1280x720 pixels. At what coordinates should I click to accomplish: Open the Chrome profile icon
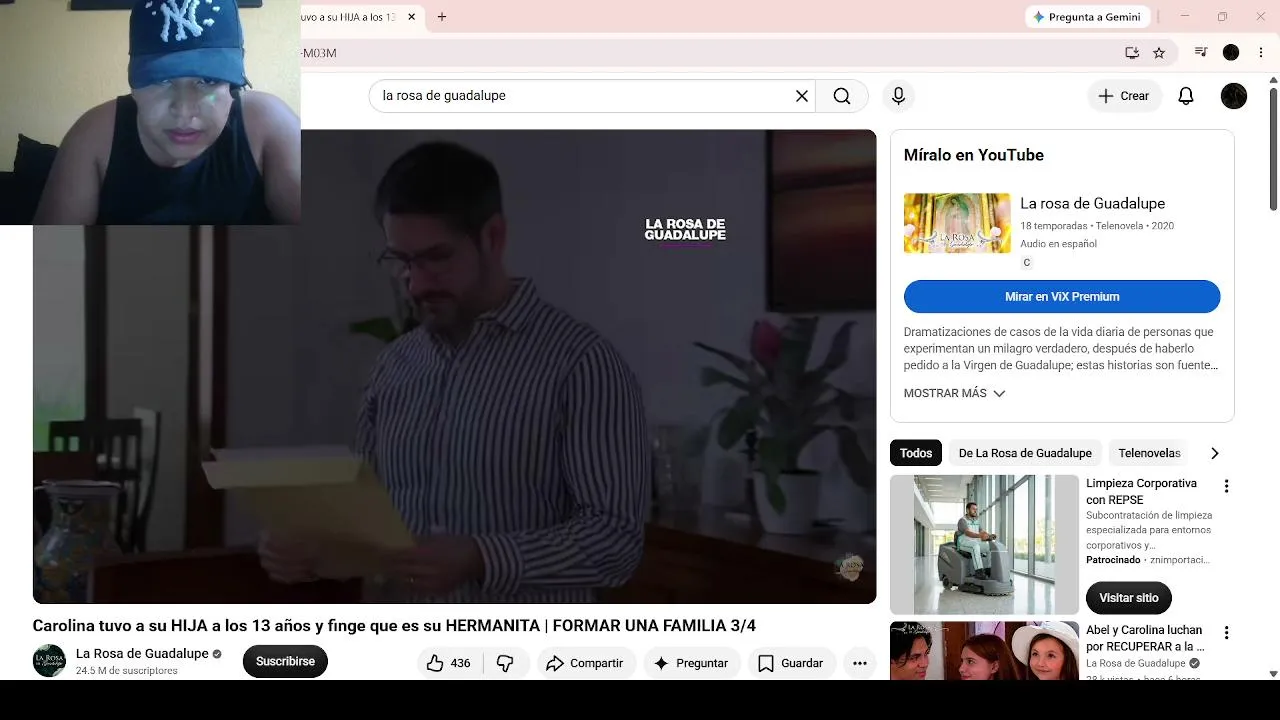(1231, 53)
